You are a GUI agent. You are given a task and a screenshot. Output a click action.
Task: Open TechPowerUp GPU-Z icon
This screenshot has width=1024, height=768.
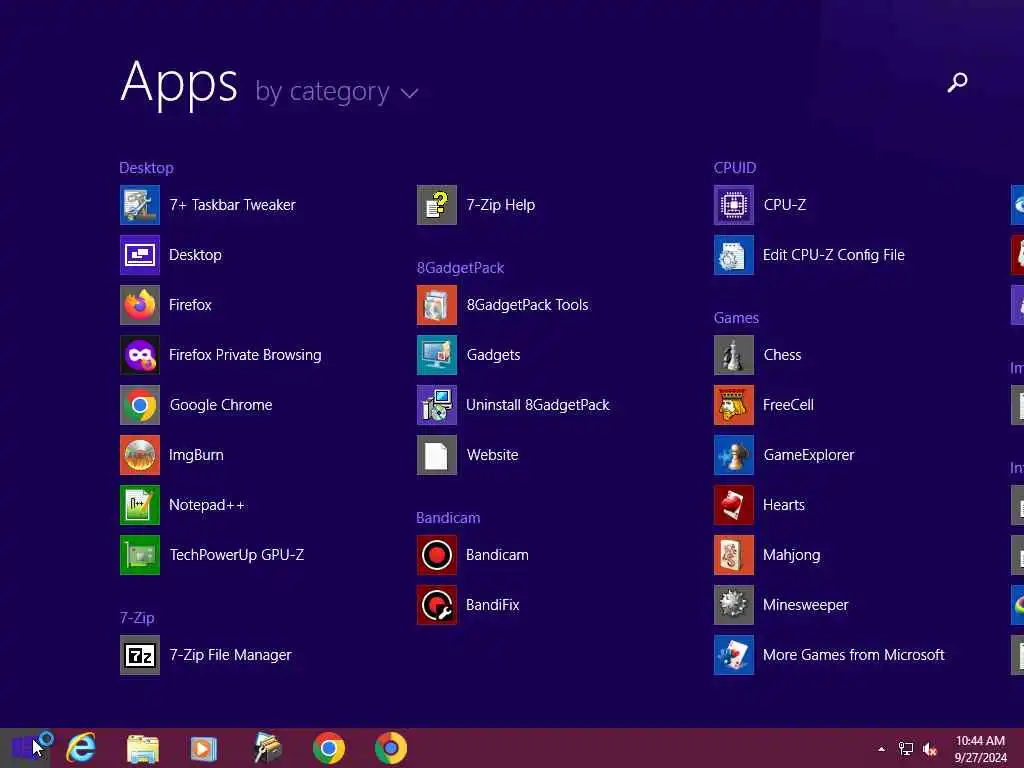(140, 555)
